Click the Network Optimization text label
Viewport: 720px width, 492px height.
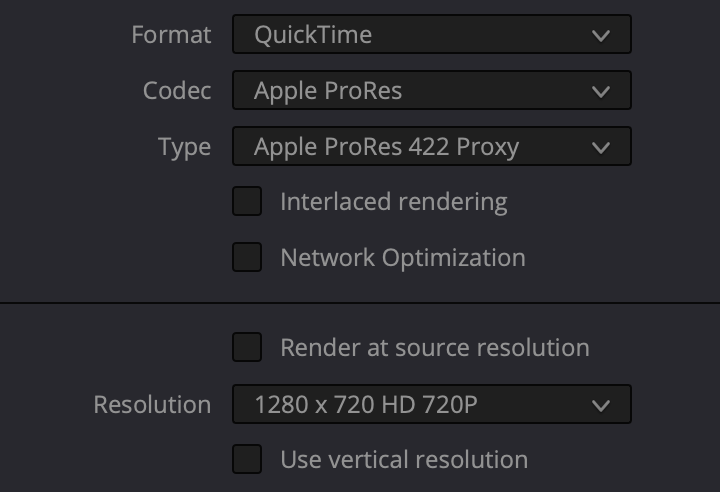click(403, 258)
